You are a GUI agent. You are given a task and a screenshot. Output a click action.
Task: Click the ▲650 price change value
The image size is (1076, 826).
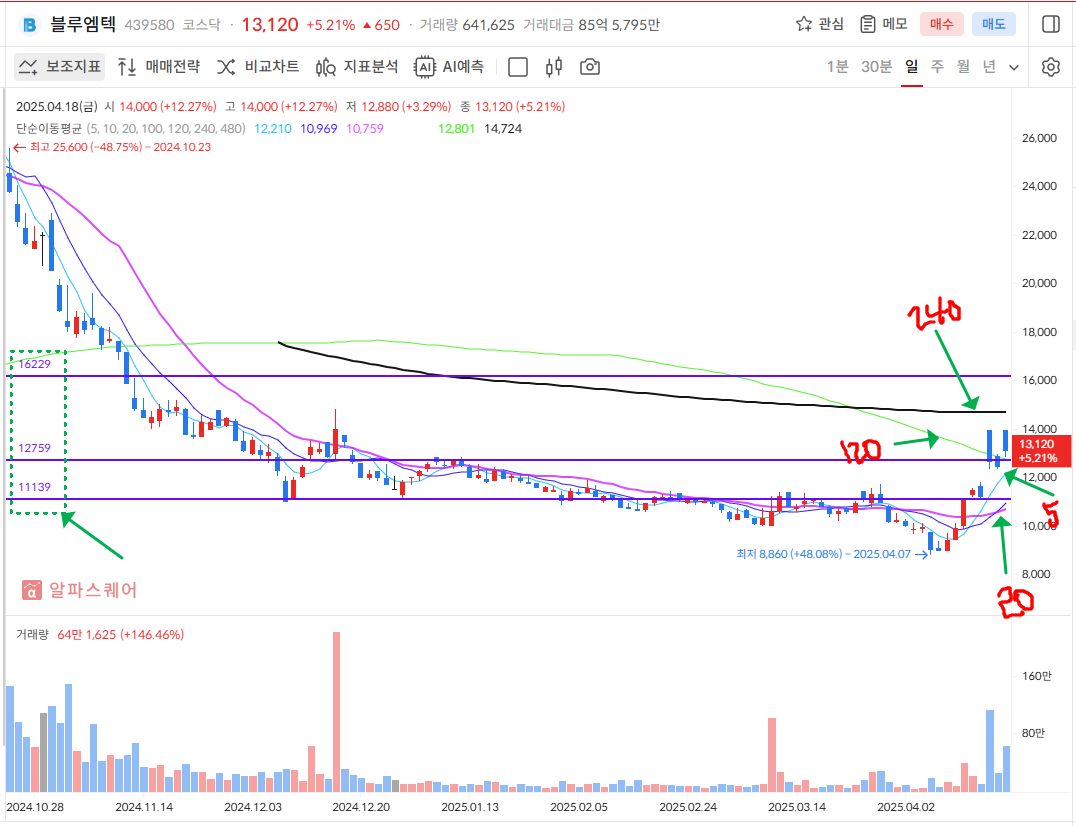click(381, 25)
